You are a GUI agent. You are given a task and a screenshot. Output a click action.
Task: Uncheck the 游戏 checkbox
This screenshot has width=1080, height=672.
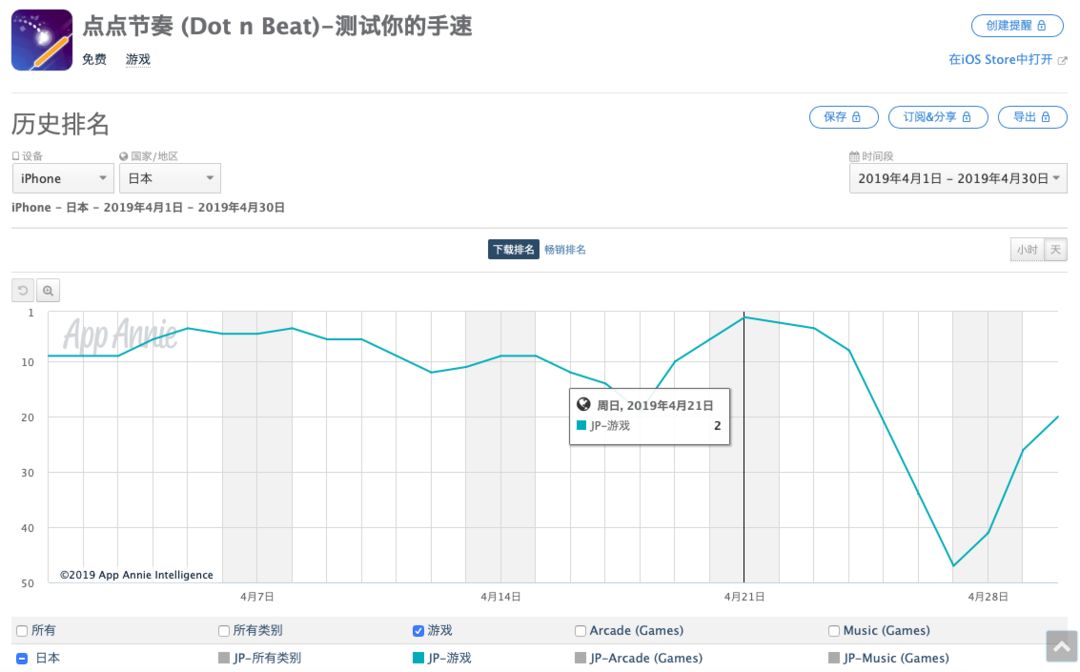click(x=418, y=631)
